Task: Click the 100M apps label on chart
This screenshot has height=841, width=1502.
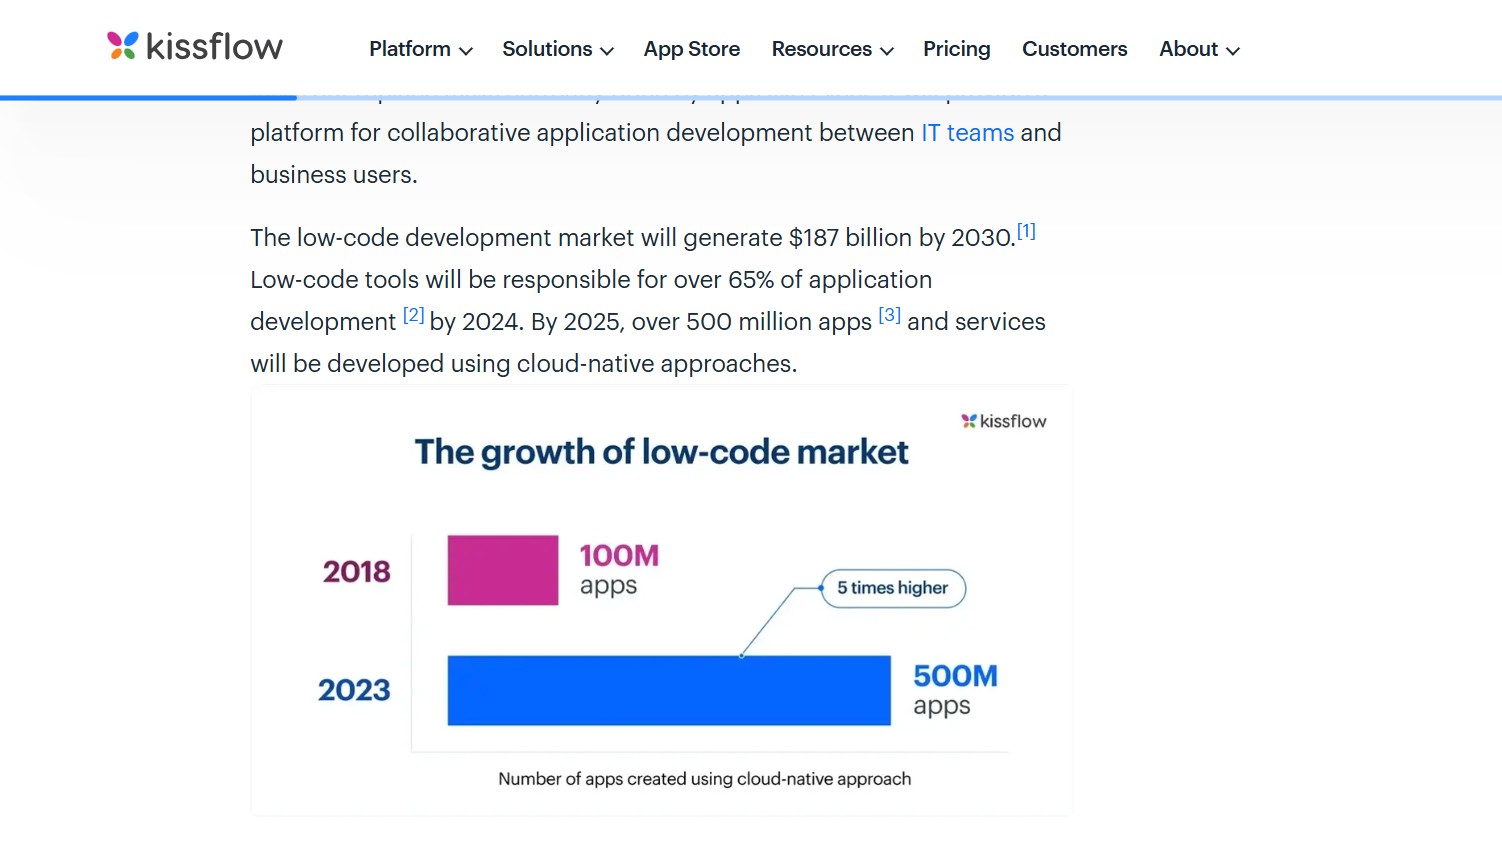Action: 618,568
